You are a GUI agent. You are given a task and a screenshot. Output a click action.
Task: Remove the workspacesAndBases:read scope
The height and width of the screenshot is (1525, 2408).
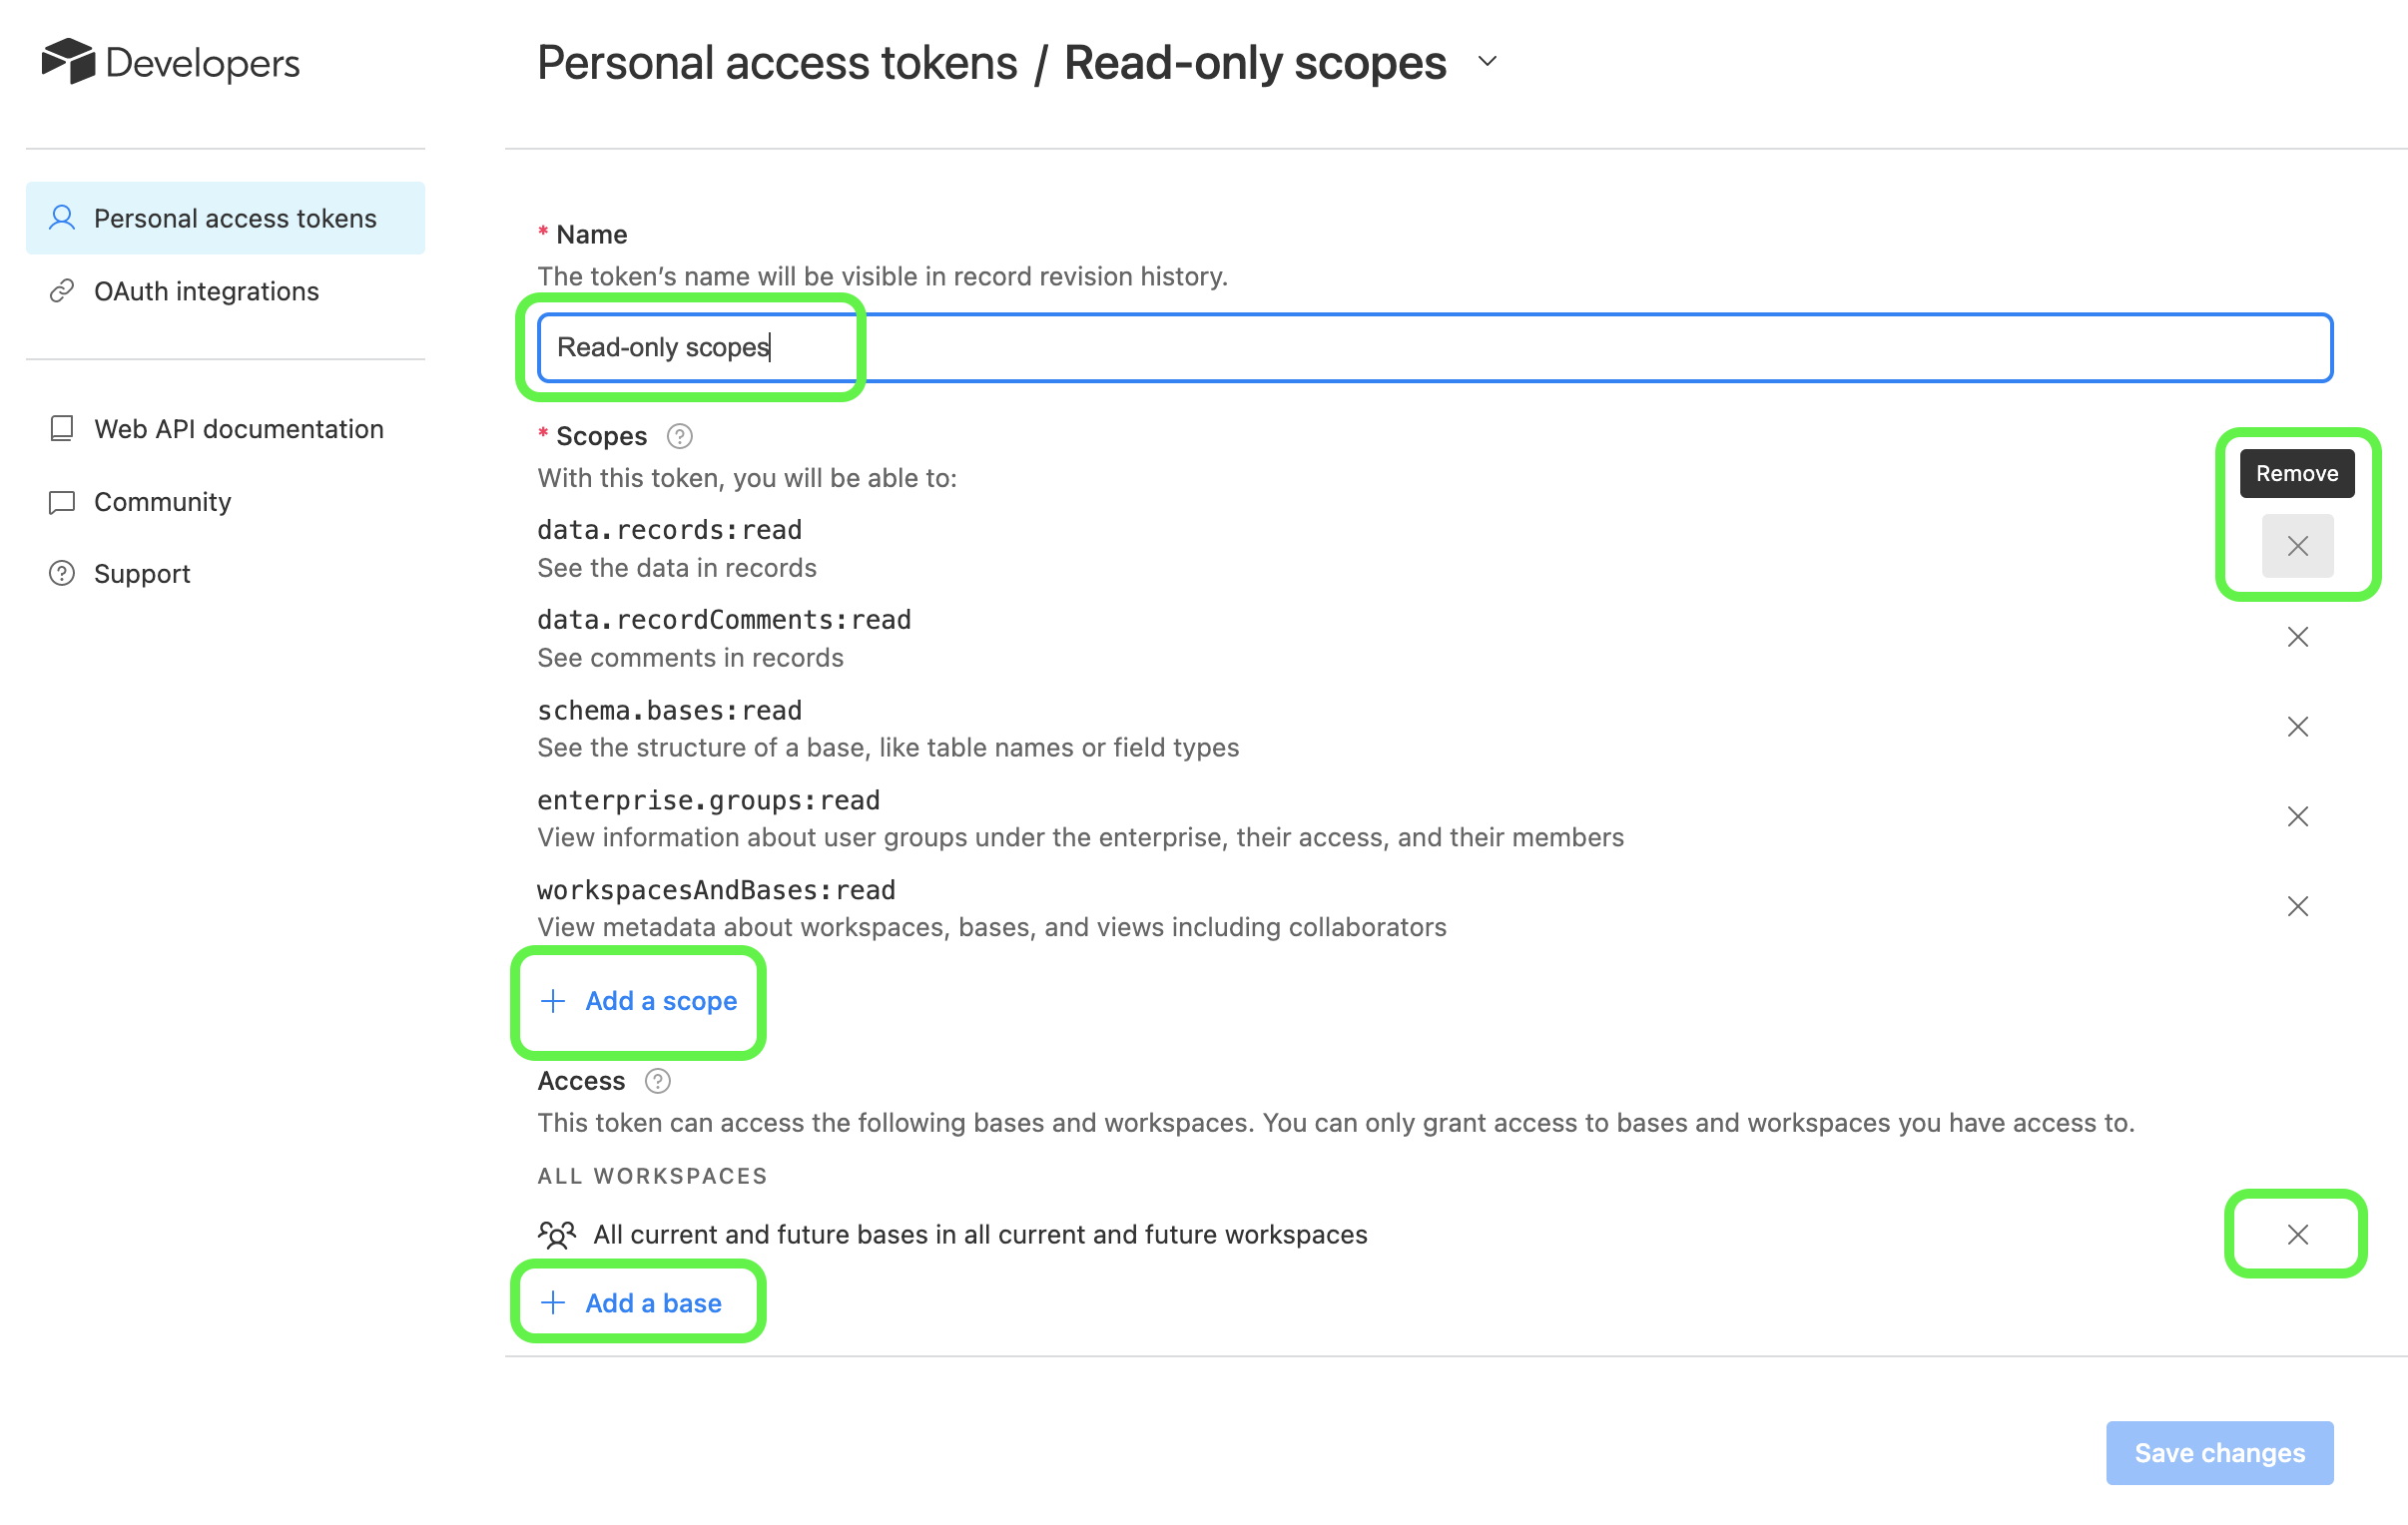2299,905
